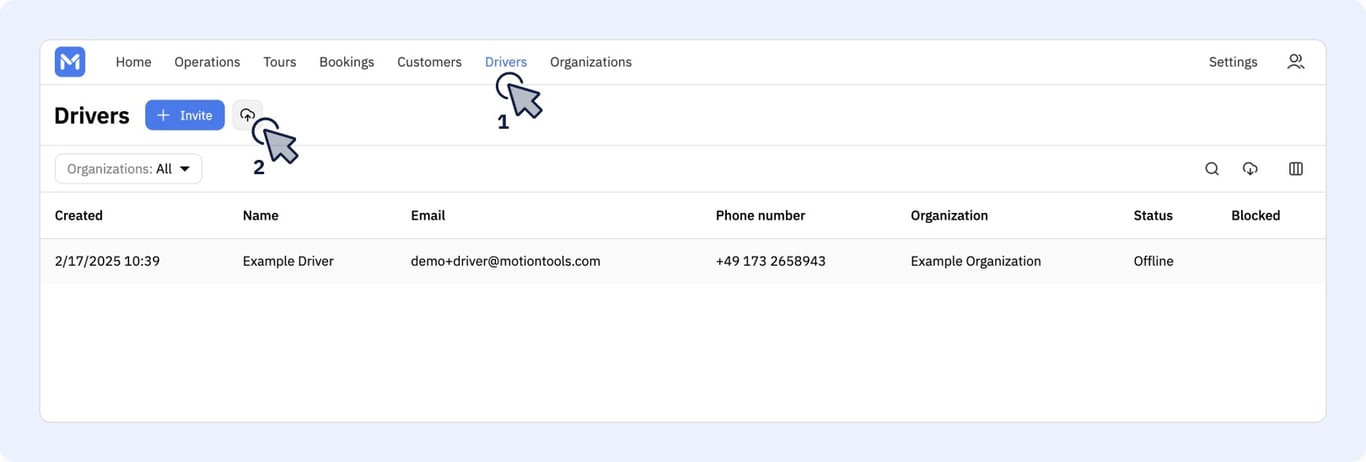Viewport: 1366px width, 462px height.
Task: Click the Email column header
Action: click(x=428, y=215)
